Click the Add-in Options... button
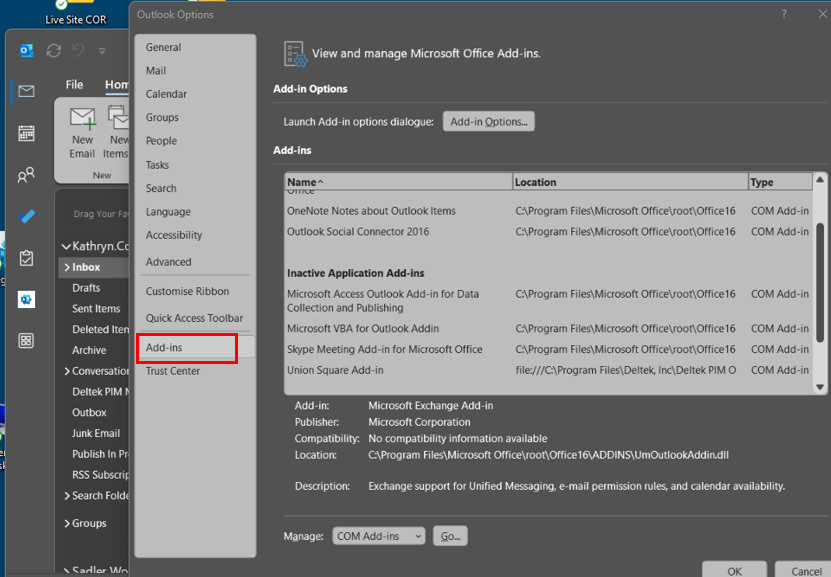This screenshot has height=577, width=831. click(489, 121)
